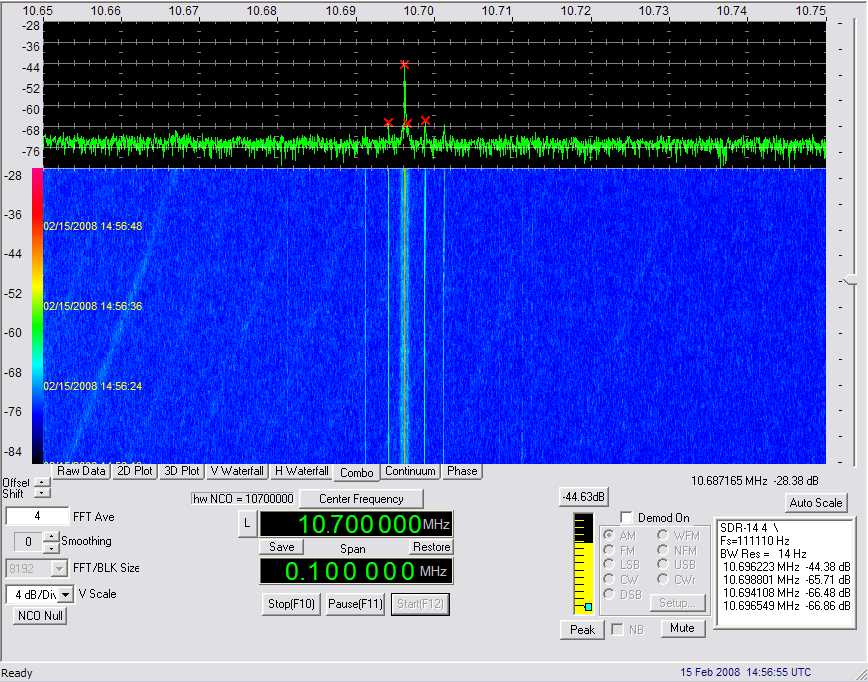Open the Continuum tab

click(x=410, y=471)
